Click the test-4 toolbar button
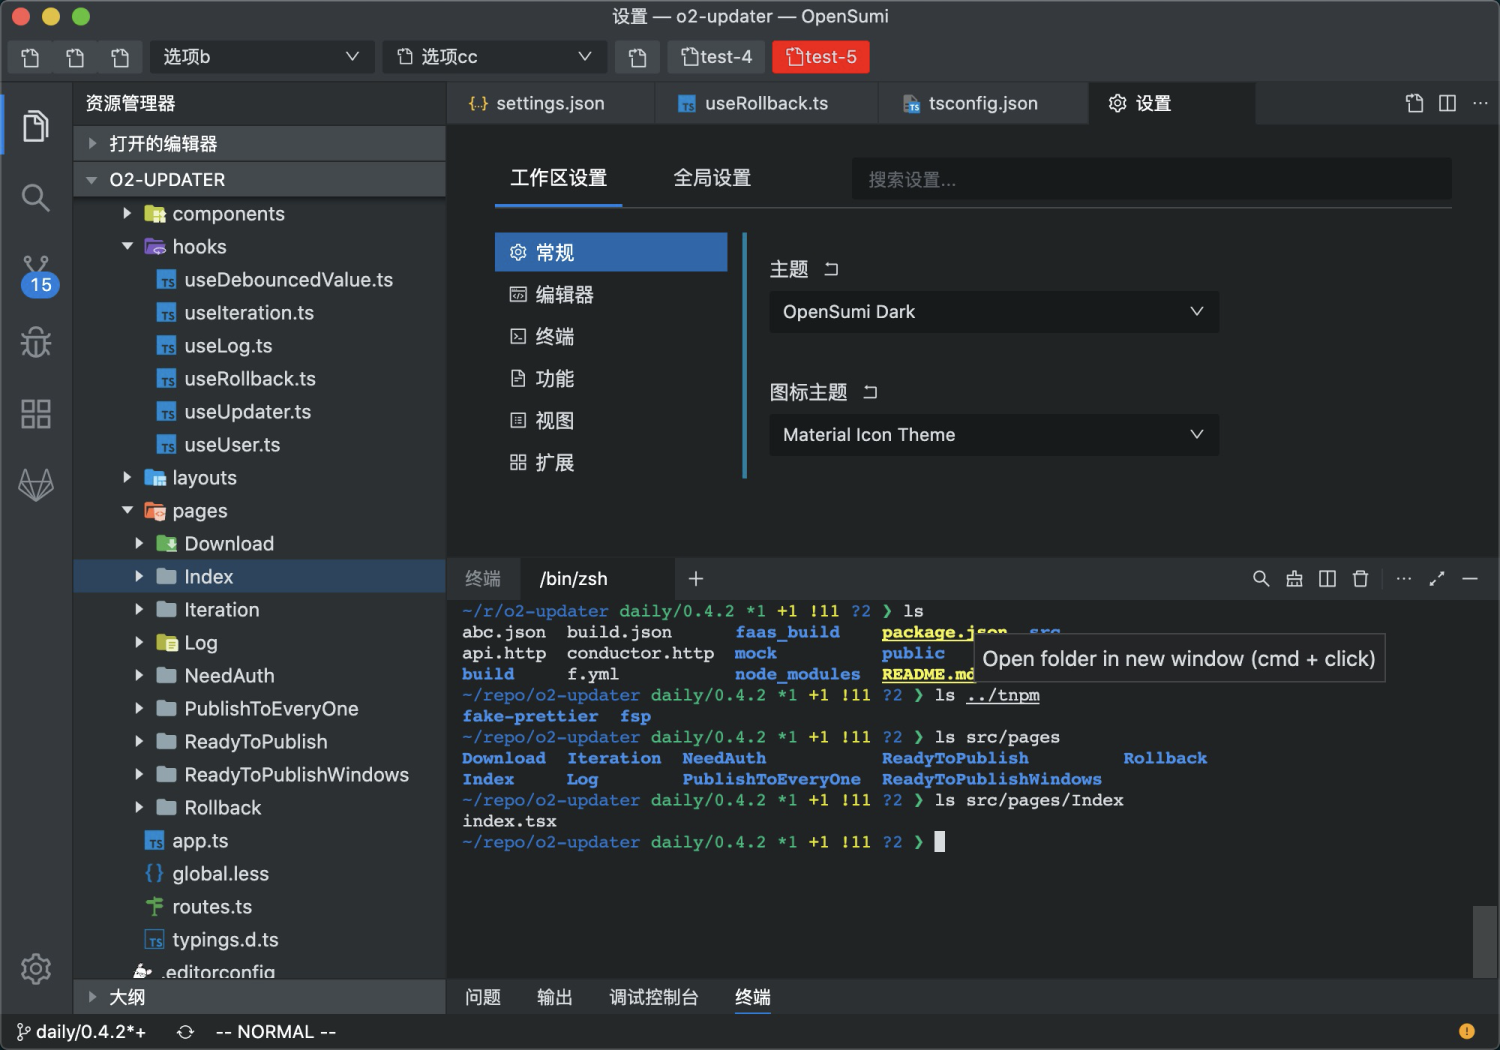 pyautogui.click(x=716, y=57)
